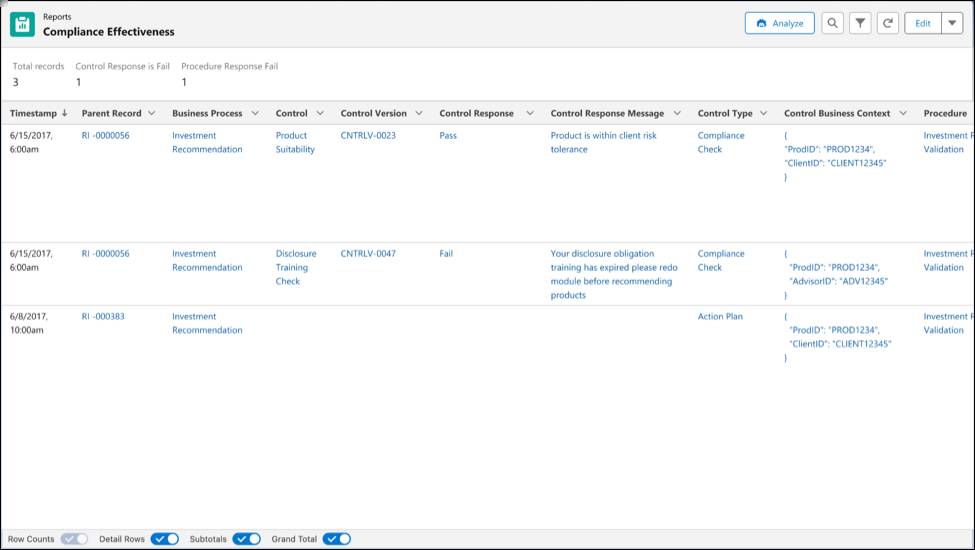The height and width of the screenshot is (550, 975).
Task: Click the Fail control response
Action: coord(446,254)
